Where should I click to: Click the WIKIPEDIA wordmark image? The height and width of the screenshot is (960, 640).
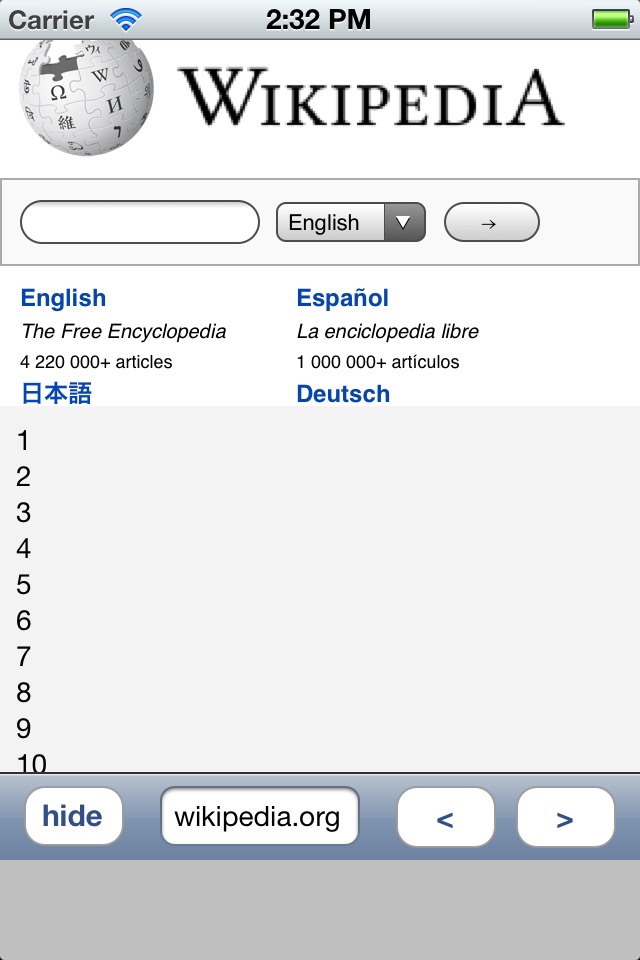(371, 97)
